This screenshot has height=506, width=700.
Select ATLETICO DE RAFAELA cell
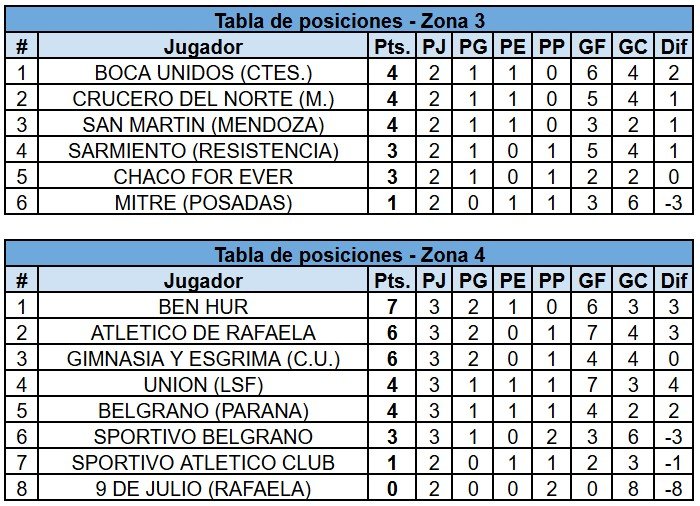click(204, 333)
